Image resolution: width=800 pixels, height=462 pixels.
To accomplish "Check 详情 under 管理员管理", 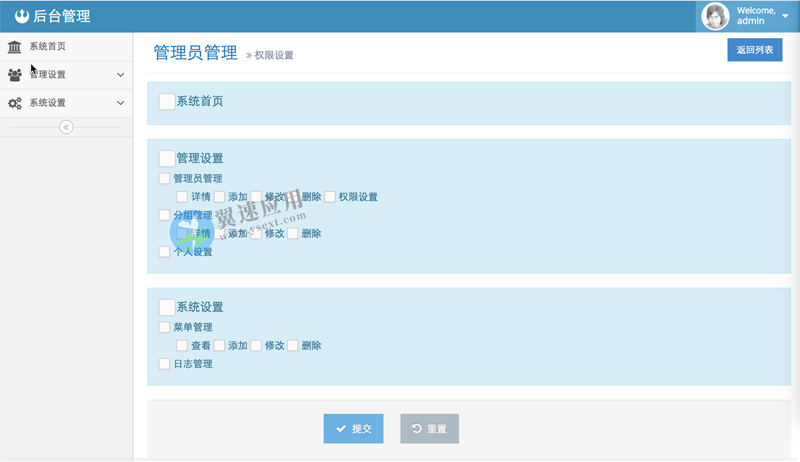I will tap(182, 197).
